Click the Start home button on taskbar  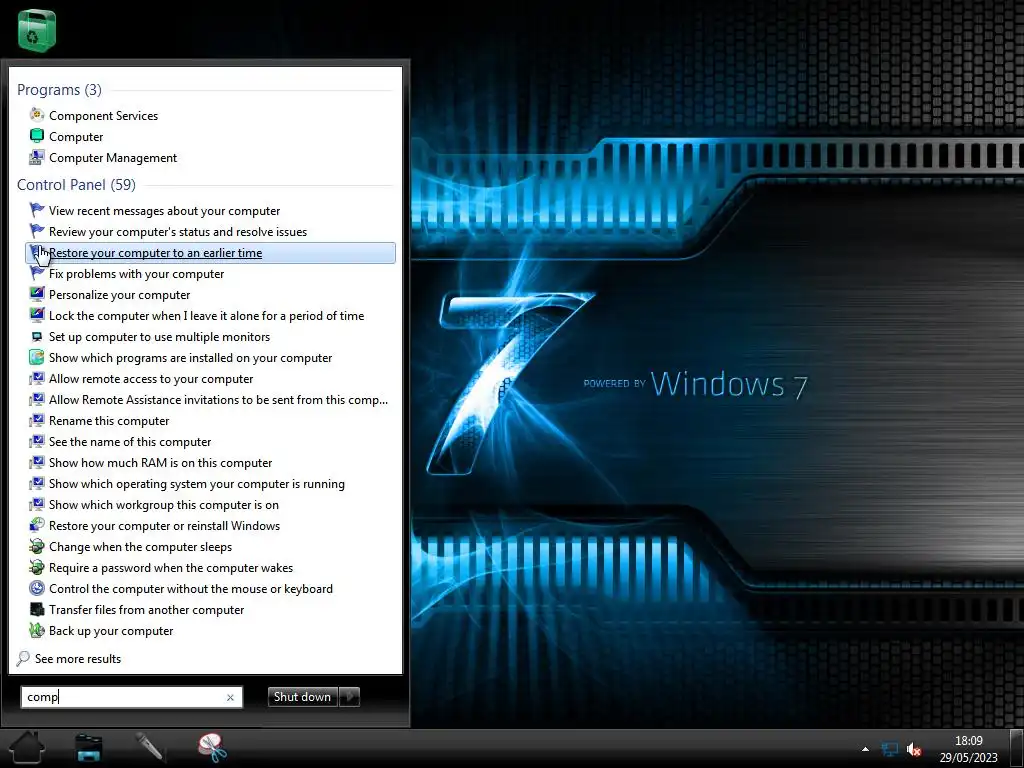(x=27, y=746)
